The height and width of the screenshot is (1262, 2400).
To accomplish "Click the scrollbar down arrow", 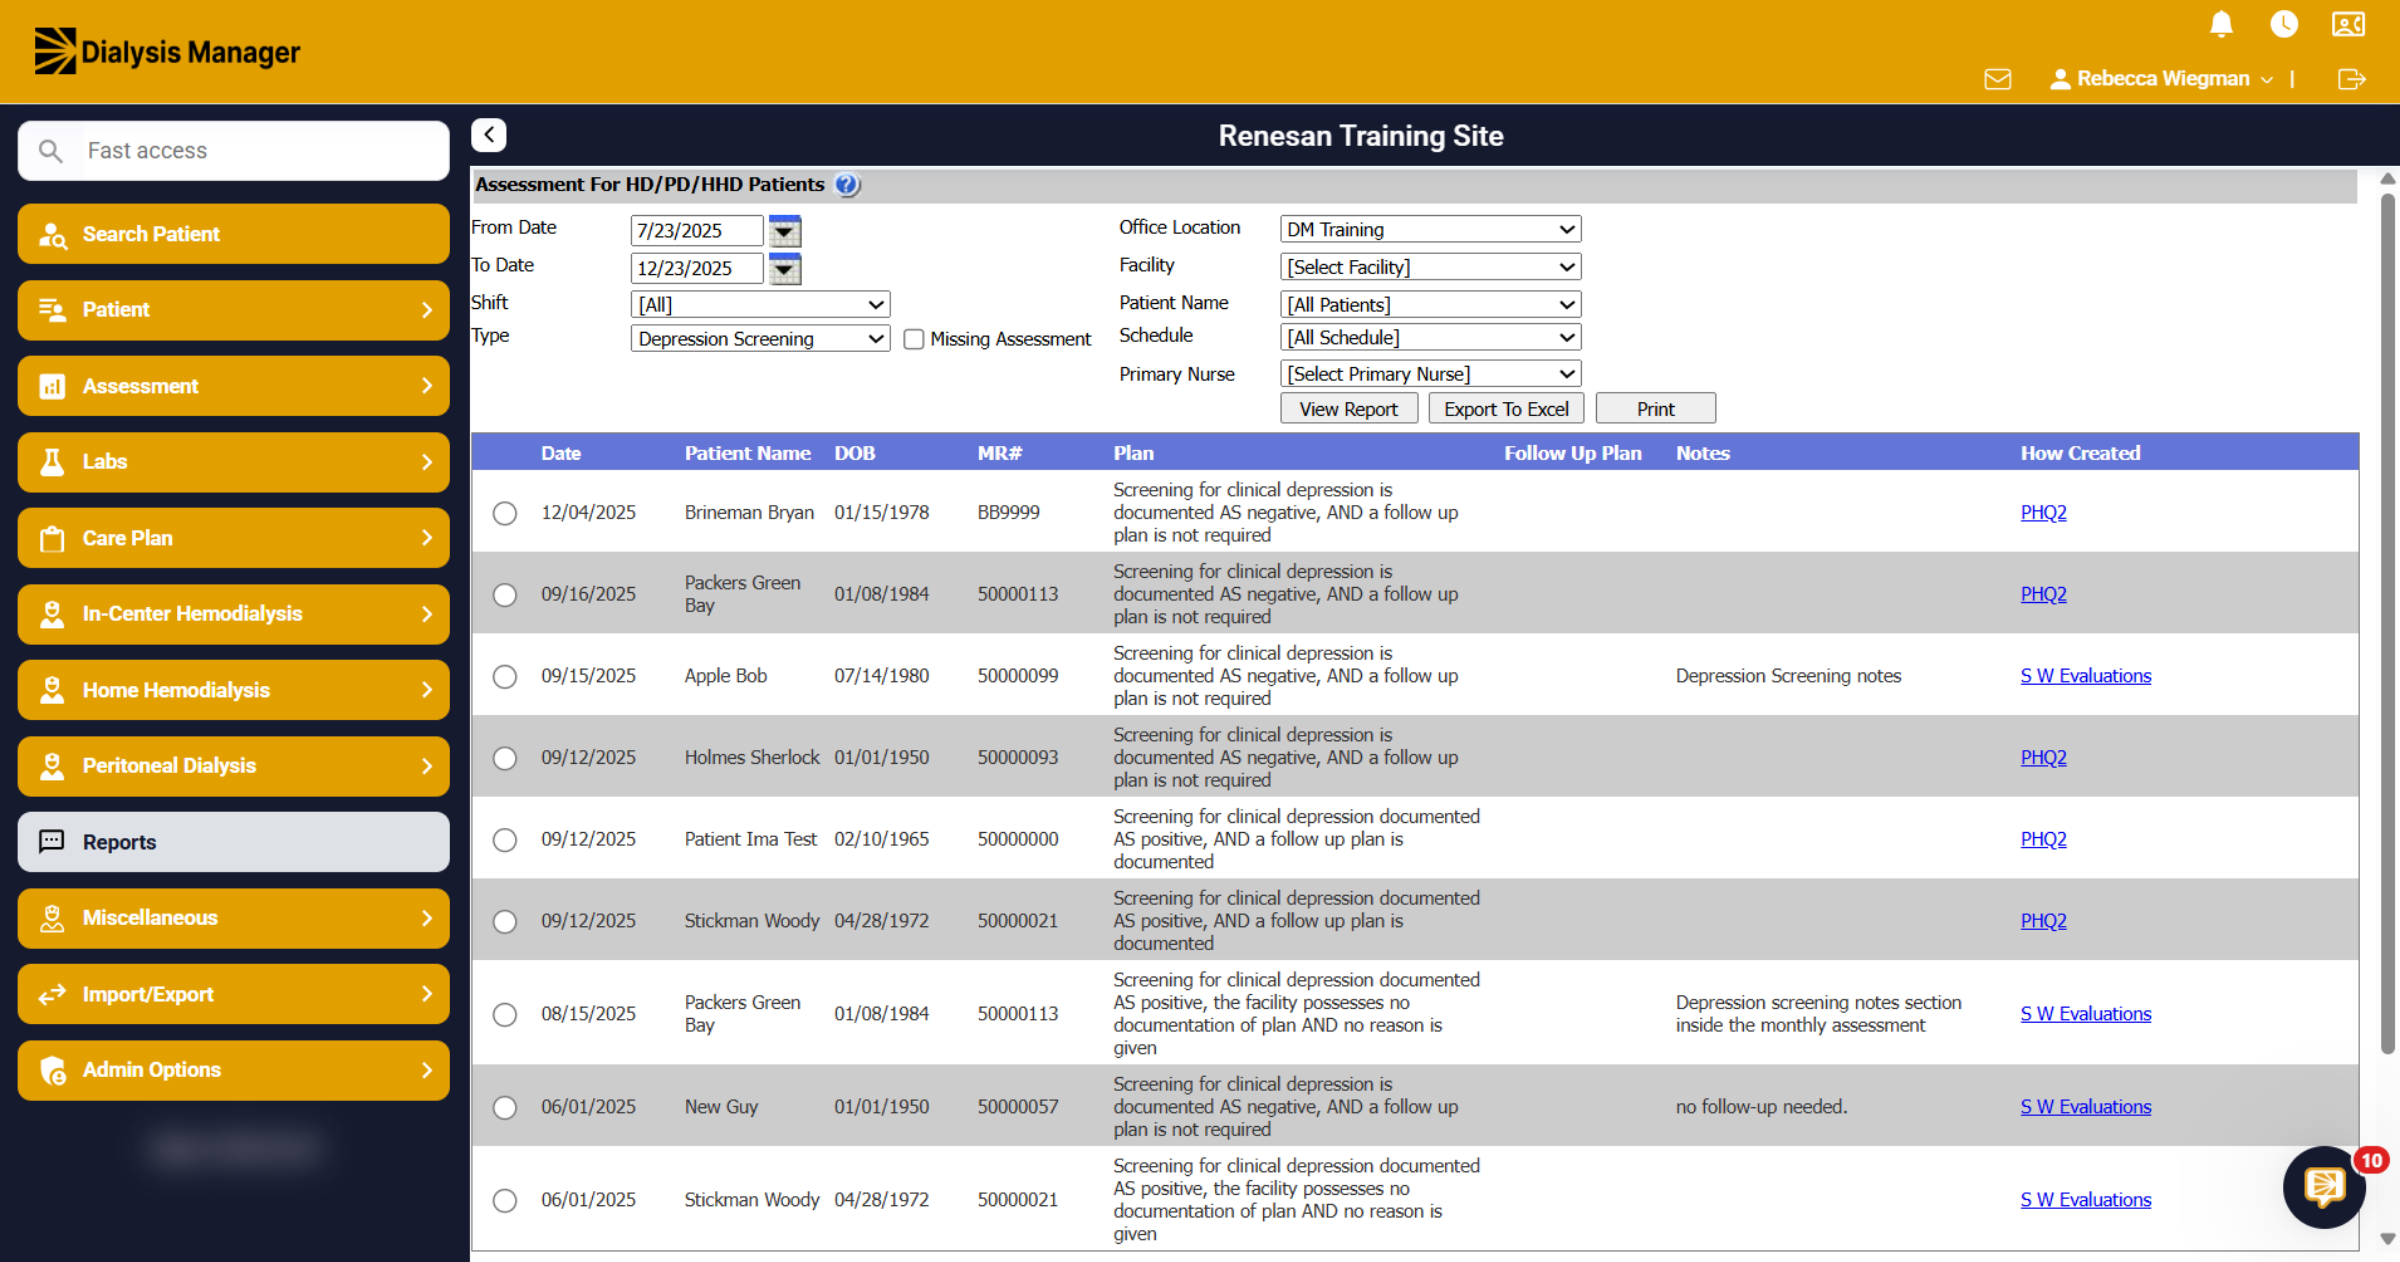I will (x=2388, y=1239).
